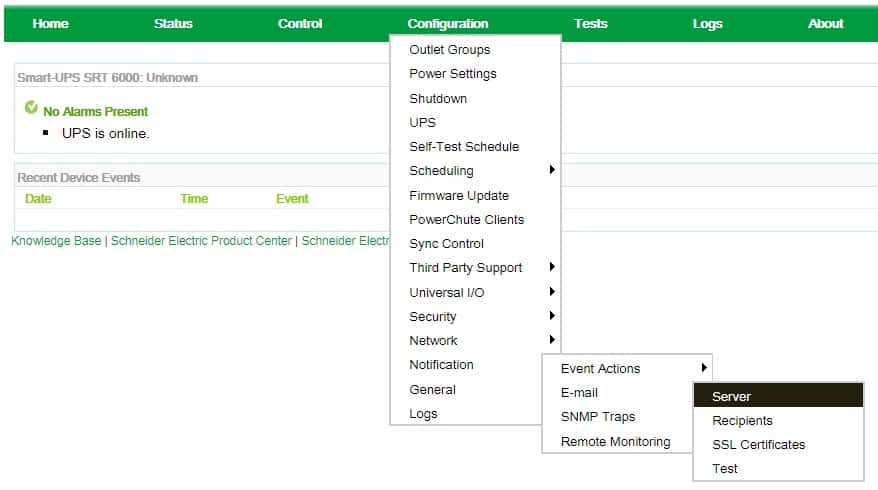This screenshot has width=878, height=490.
Task: Open the Home tab
Action: pos(50,24)
